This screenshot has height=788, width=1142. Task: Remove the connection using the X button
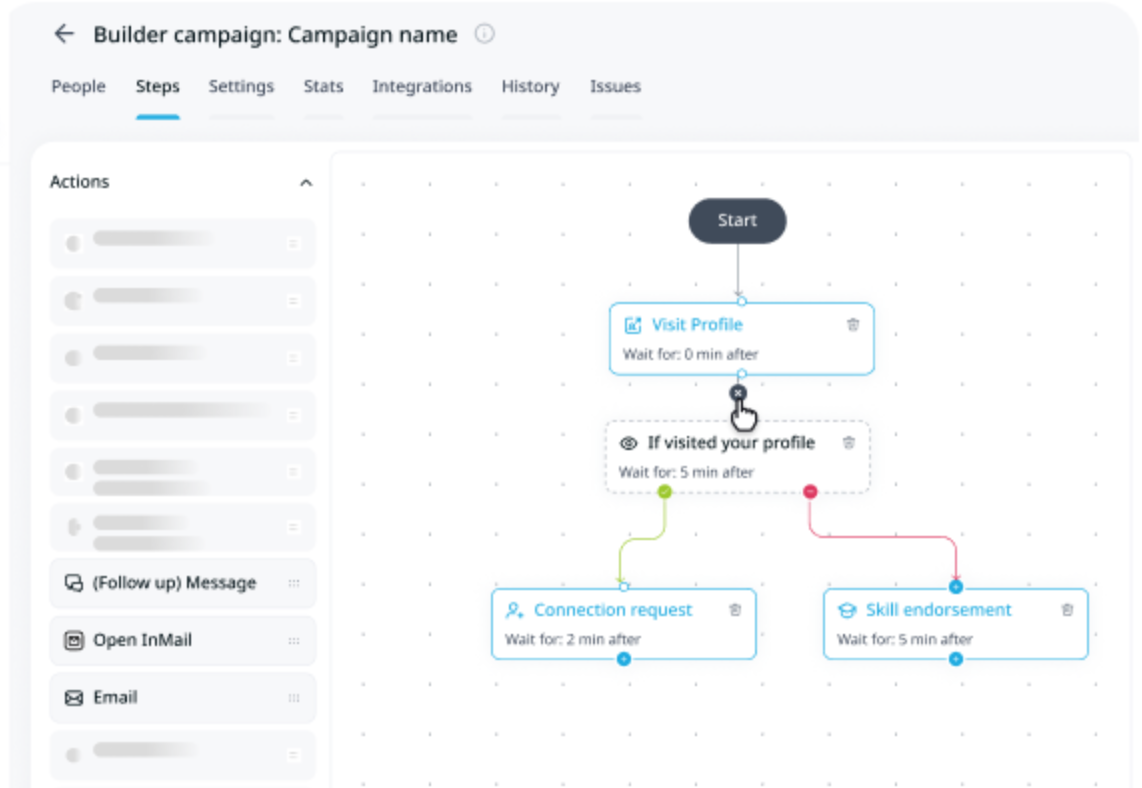[739, 394]
